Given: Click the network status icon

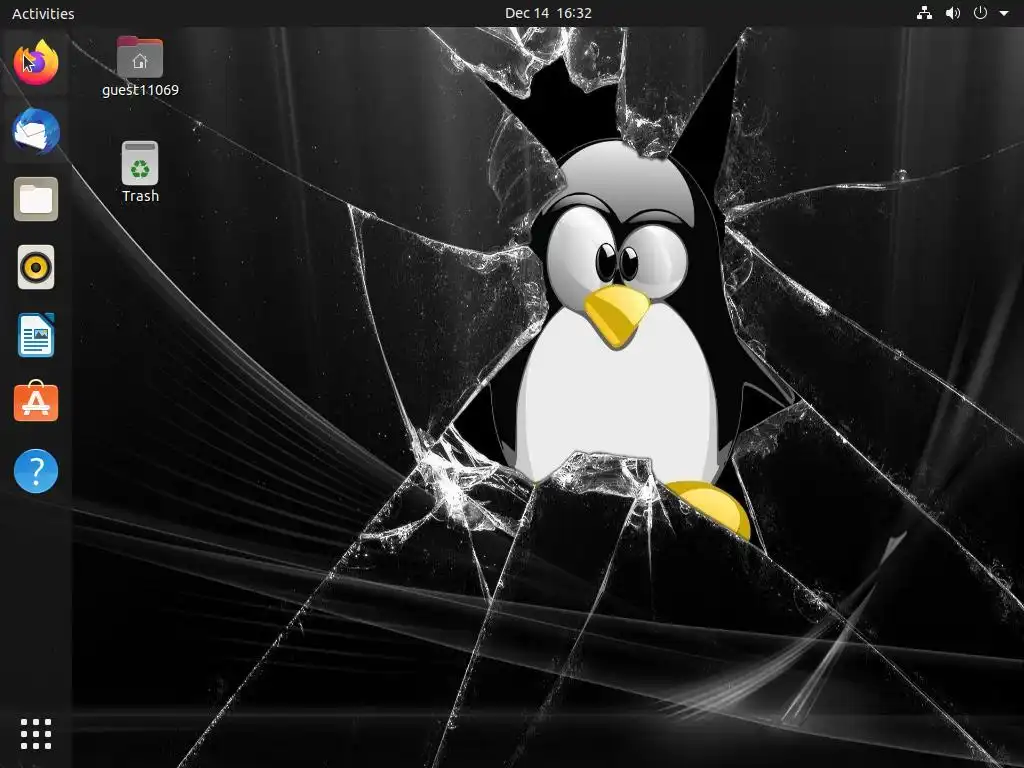Looking at the screenshot, I should pos(924,13).
